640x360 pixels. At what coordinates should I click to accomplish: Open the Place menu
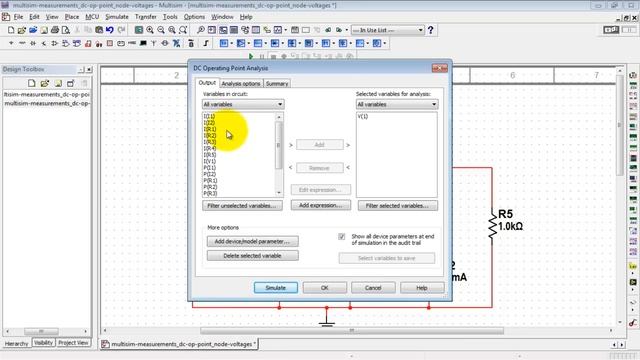tap(72, 17)
